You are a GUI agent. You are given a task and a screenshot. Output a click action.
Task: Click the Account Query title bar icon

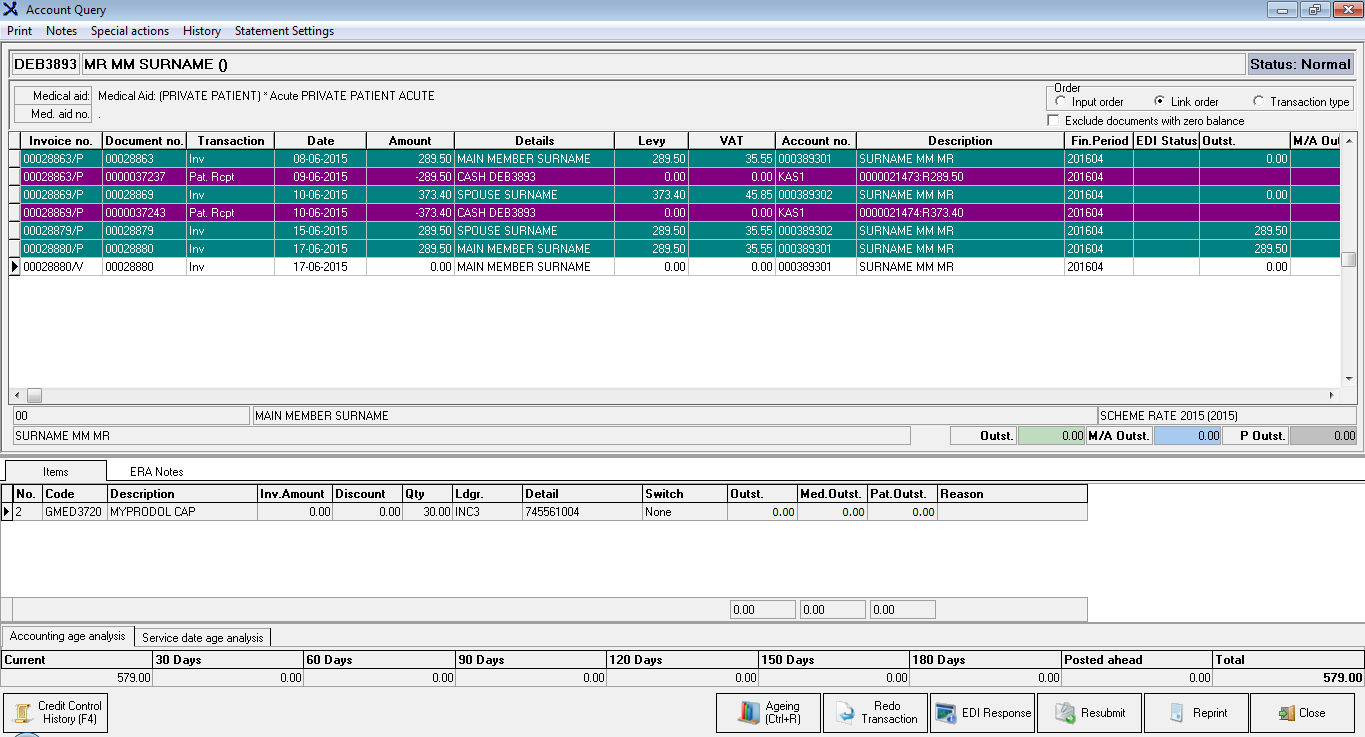pyautogui.click(x=11, y=10)
